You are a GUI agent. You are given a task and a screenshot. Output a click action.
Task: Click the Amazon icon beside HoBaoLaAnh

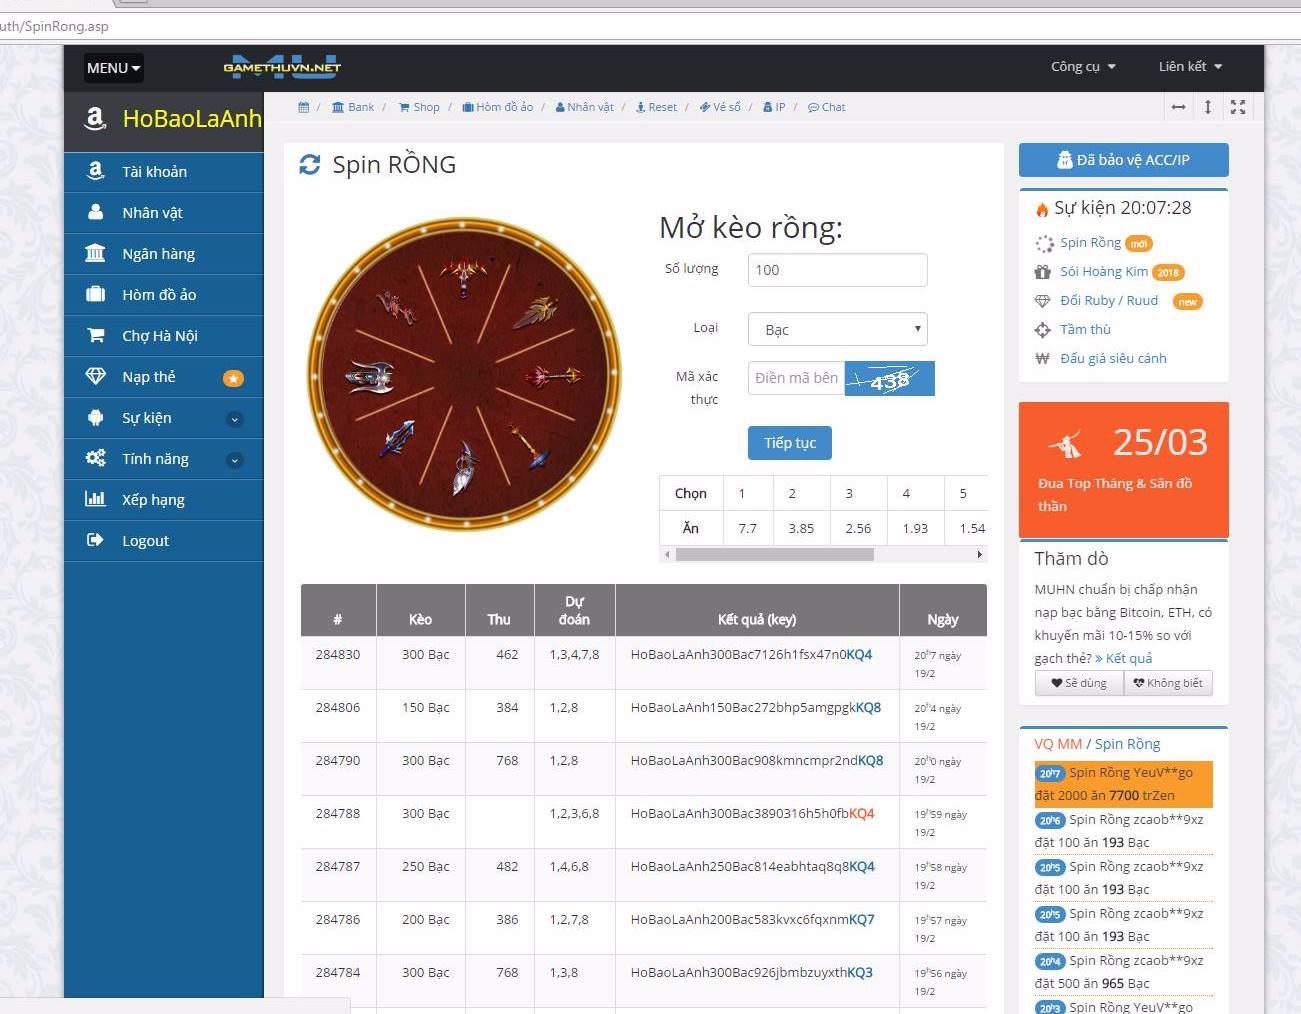pos(95,119)
